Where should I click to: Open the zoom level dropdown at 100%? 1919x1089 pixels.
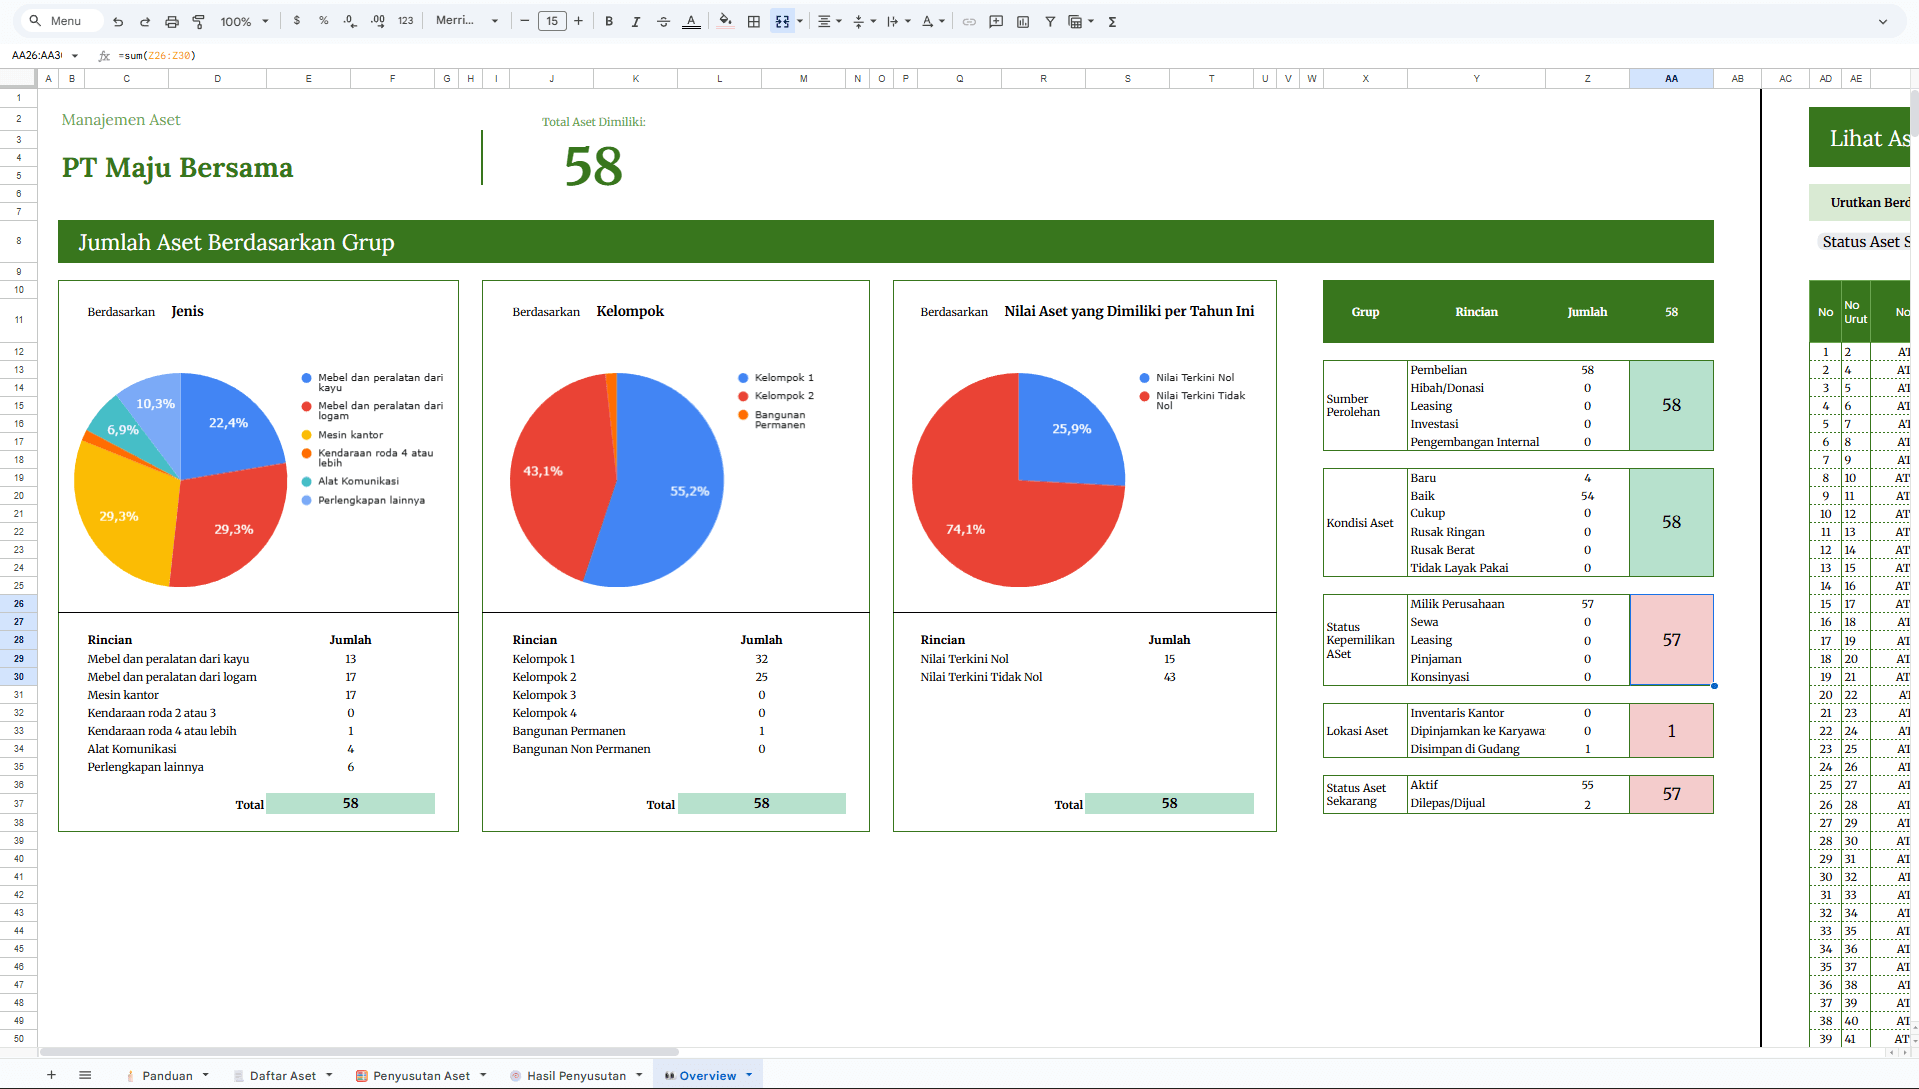point(245,21)
